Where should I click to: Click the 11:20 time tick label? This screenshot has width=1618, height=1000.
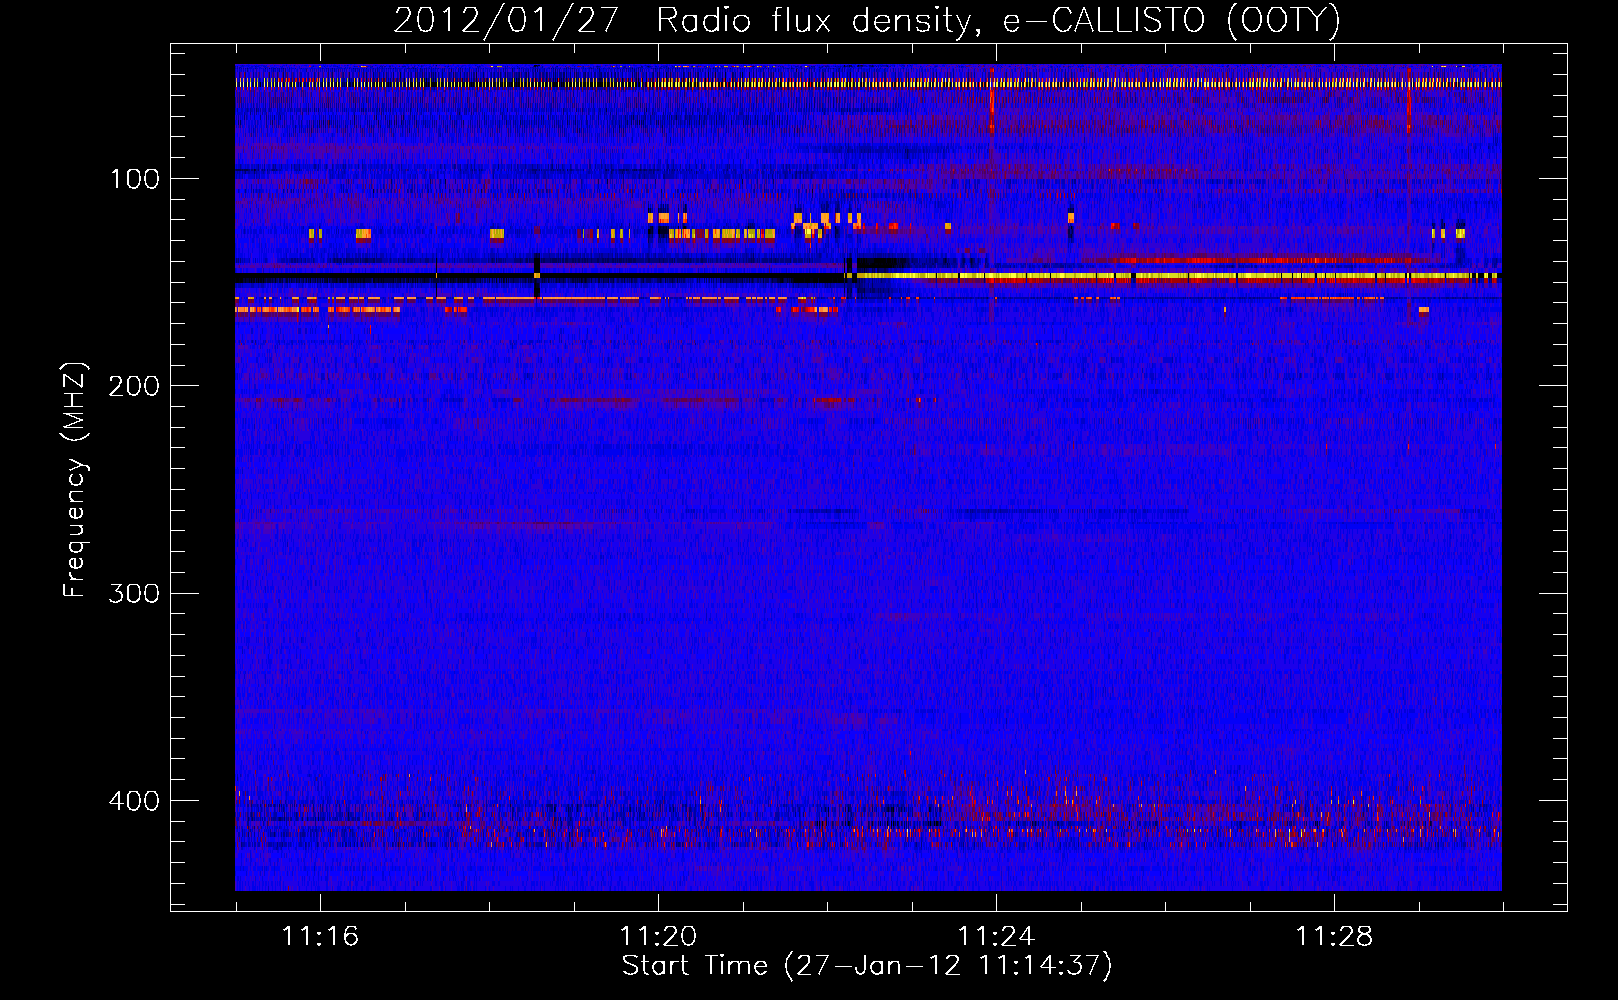(658, 936)
